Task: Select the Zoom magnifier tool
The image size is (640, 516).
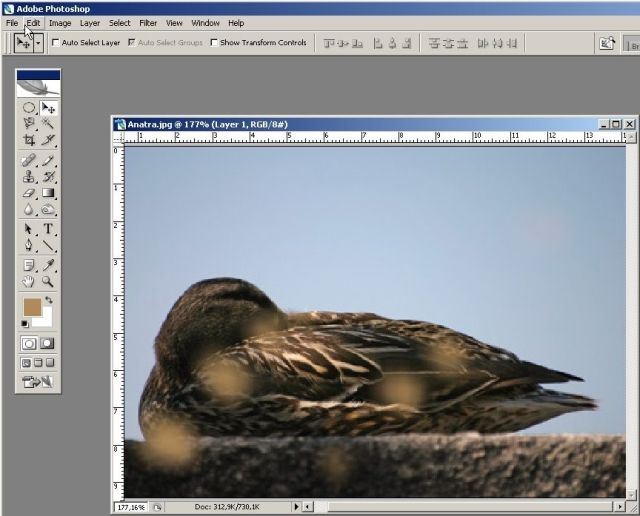Action: 48,282
